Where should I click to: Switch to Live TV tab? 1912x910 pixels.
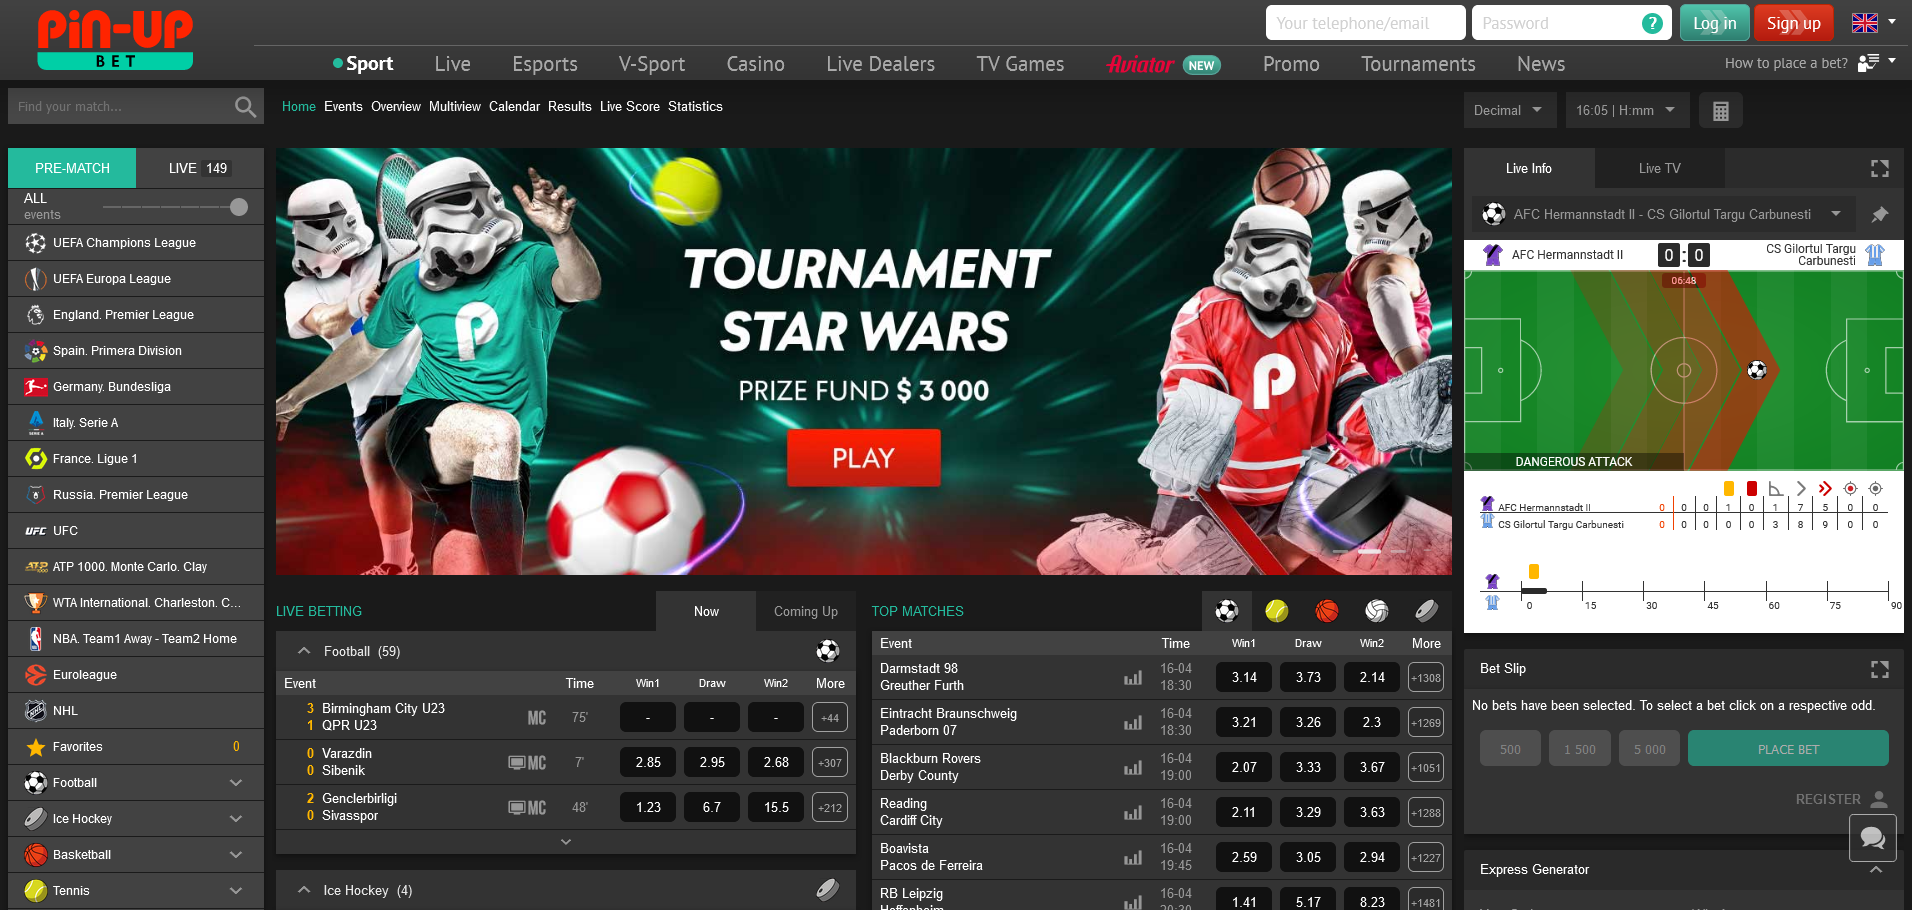pos(1660,168)
